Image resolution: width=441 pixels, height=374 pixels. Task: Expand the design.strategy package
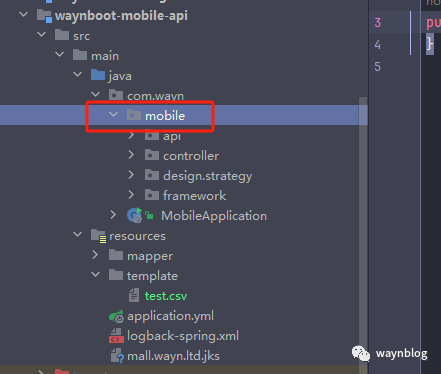coord(131,175)
